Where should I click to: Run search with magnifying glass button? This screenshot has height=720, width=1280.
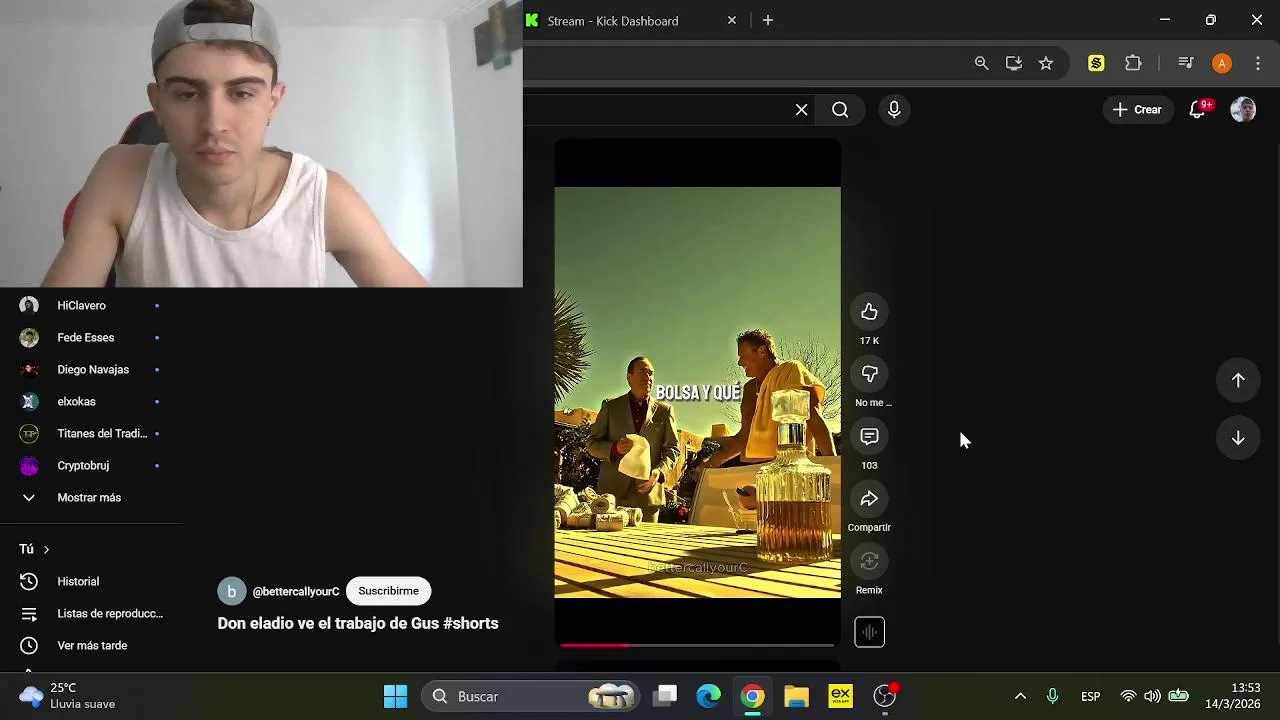[x=840, y=110]
